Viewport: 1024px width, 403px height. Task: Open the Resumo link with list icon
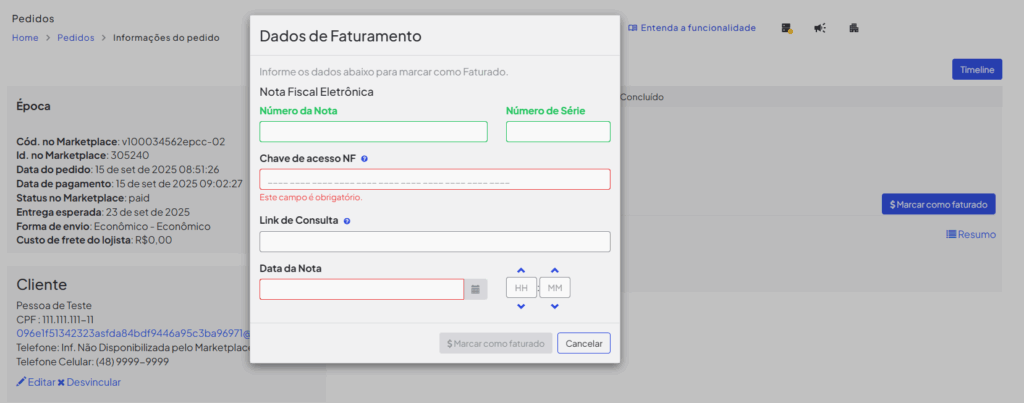tap(971, 234)
